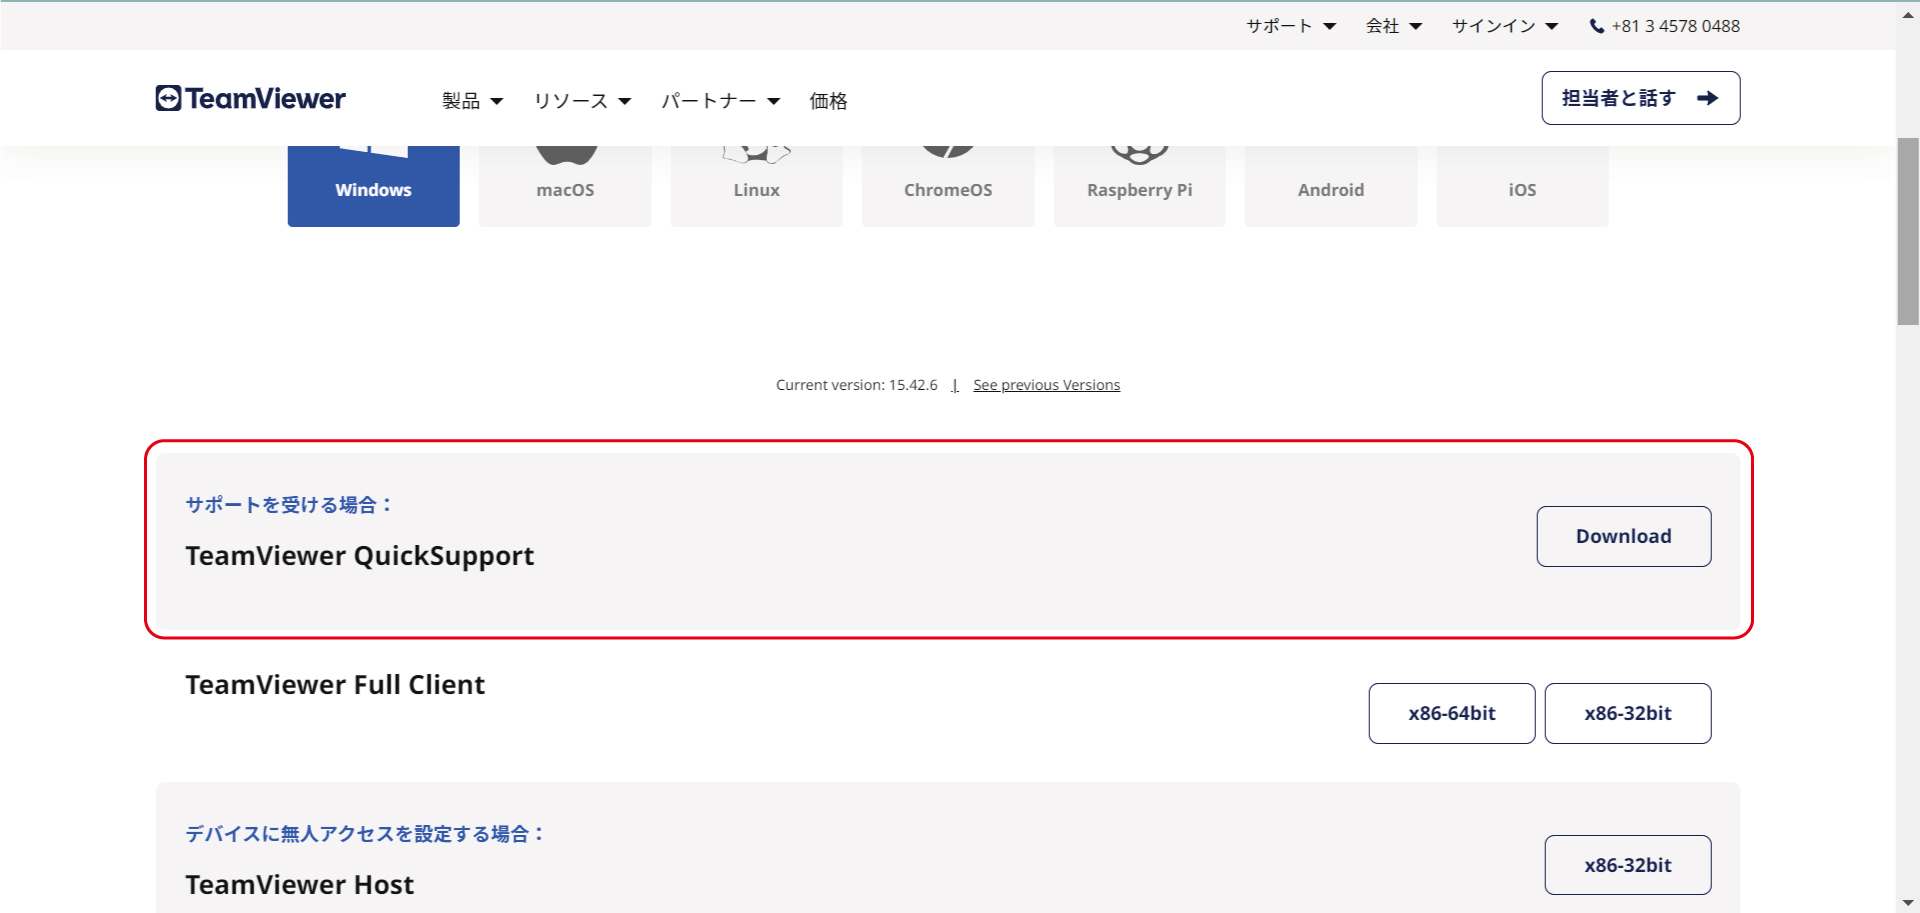This screenshot has height=913, width=1920.
Task: Open the リソース dropdown menu
Action: point(582,101)
